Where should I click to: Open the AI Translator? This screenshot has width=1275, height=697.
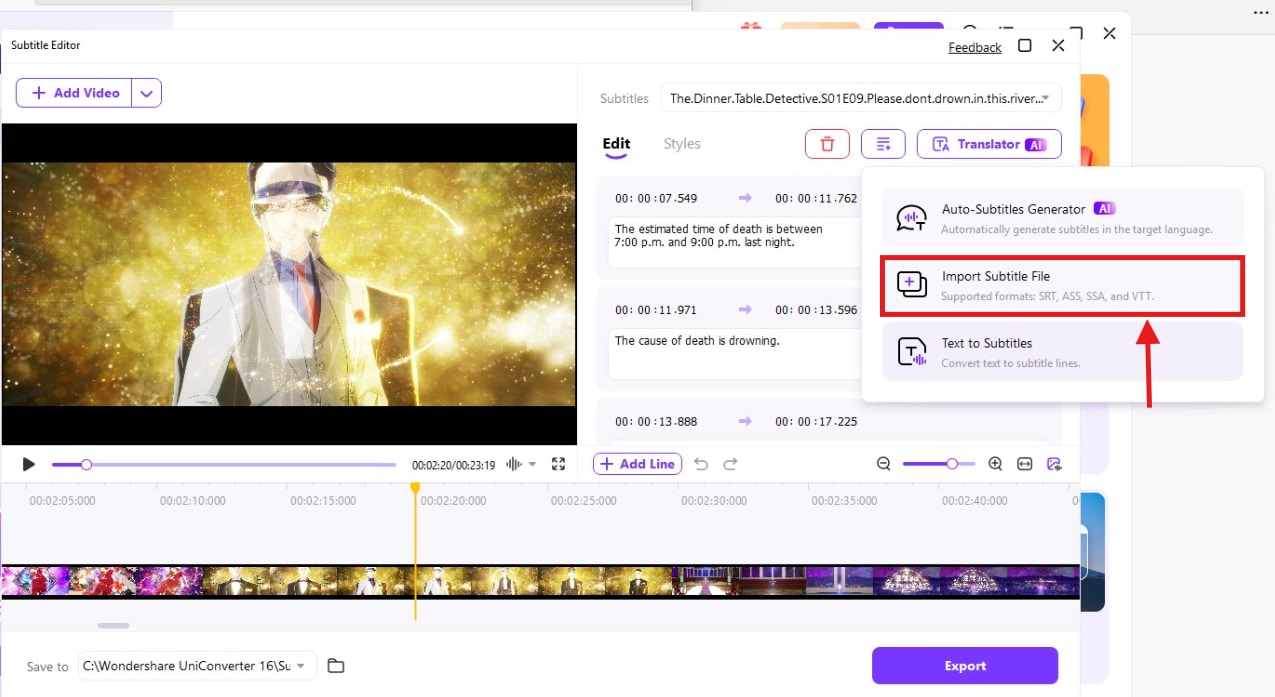coord(989,144)
